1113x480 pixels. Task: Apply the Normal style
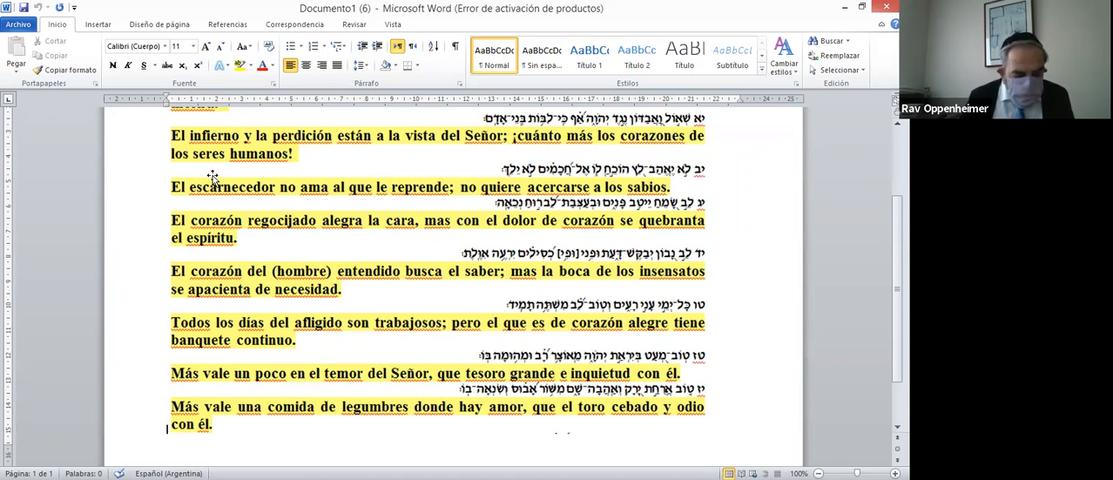click(494, 56)
